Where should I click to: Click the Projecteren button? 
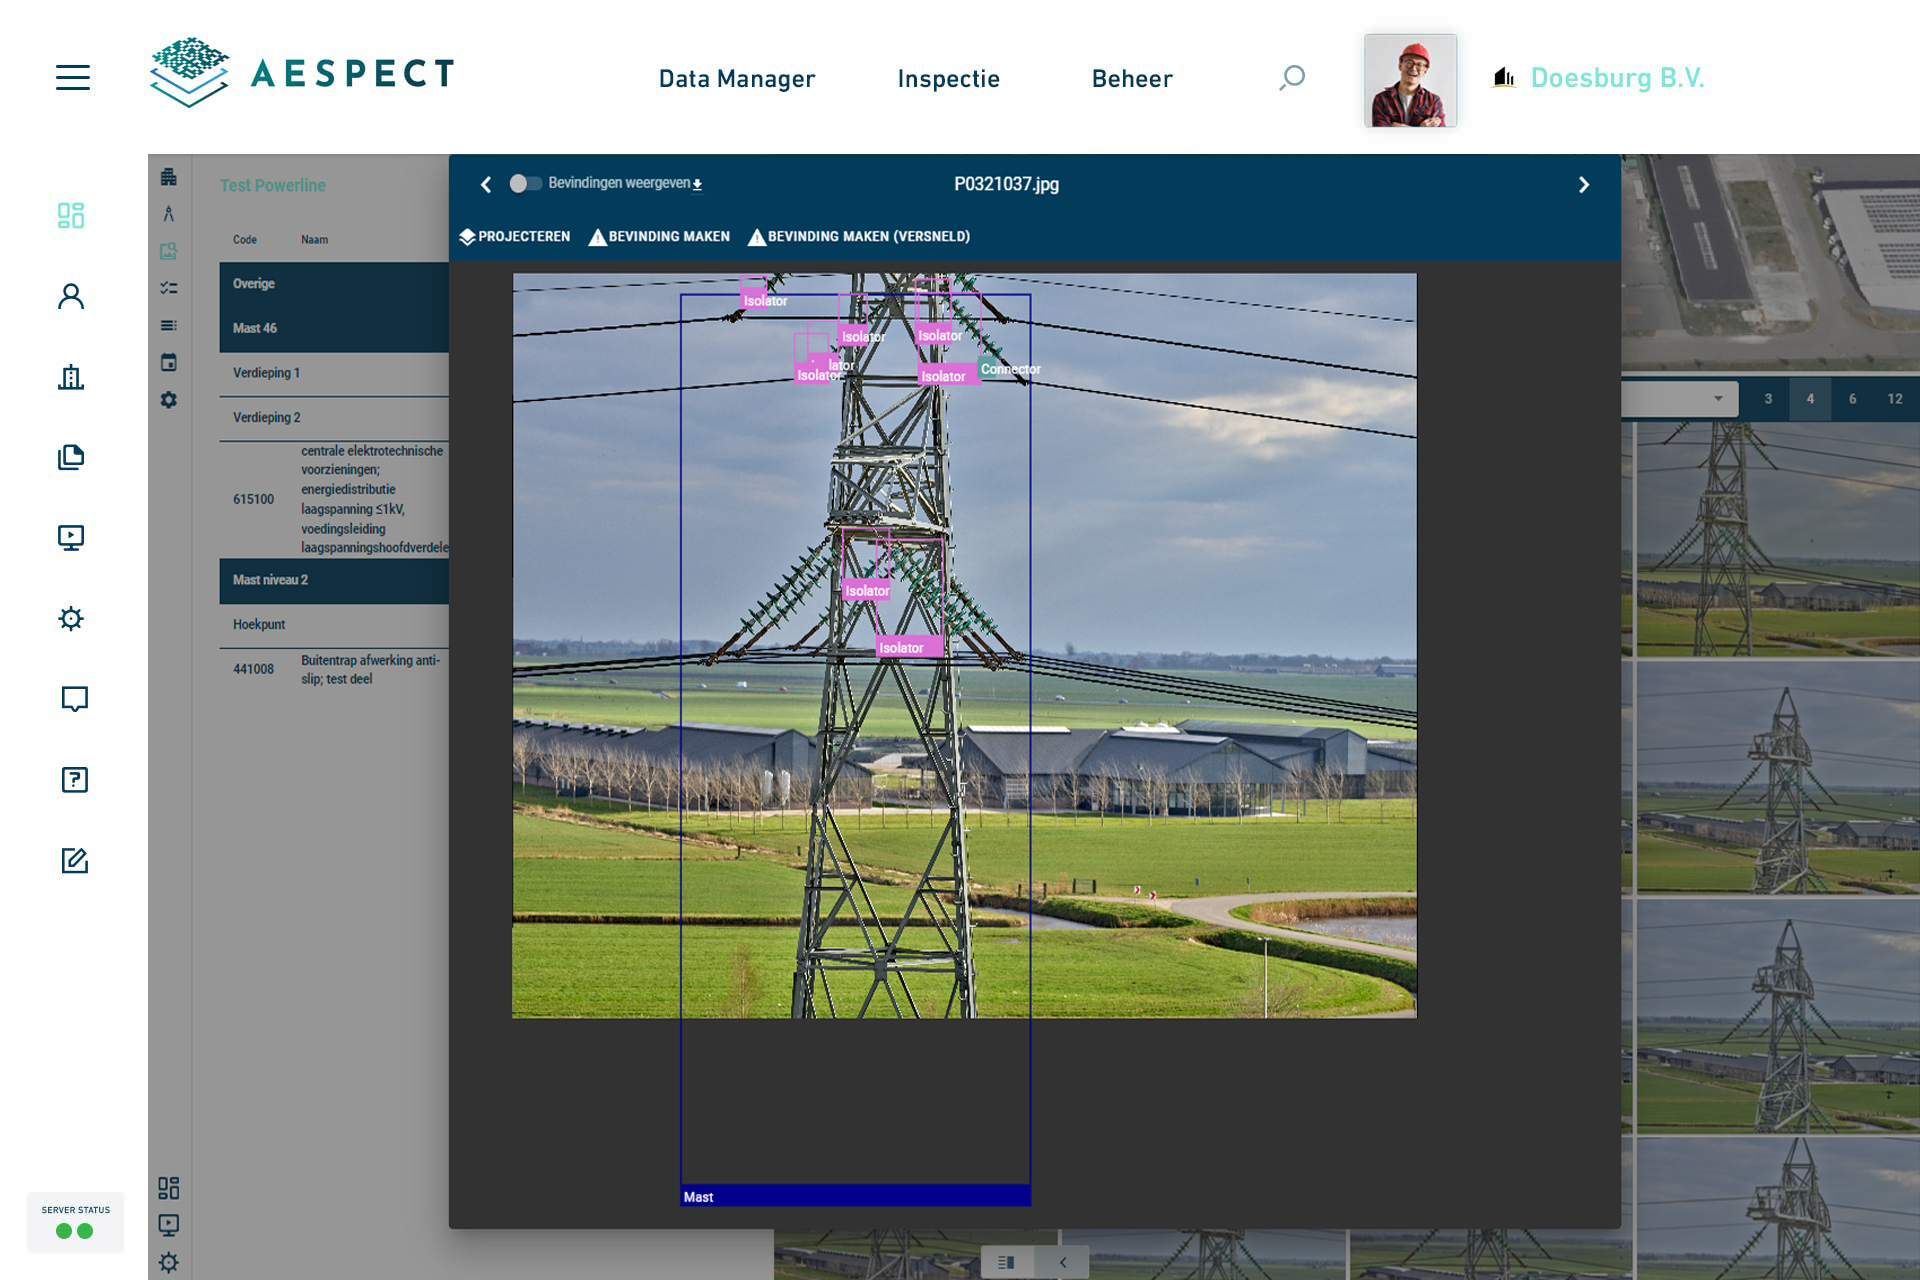pos(515,236)
